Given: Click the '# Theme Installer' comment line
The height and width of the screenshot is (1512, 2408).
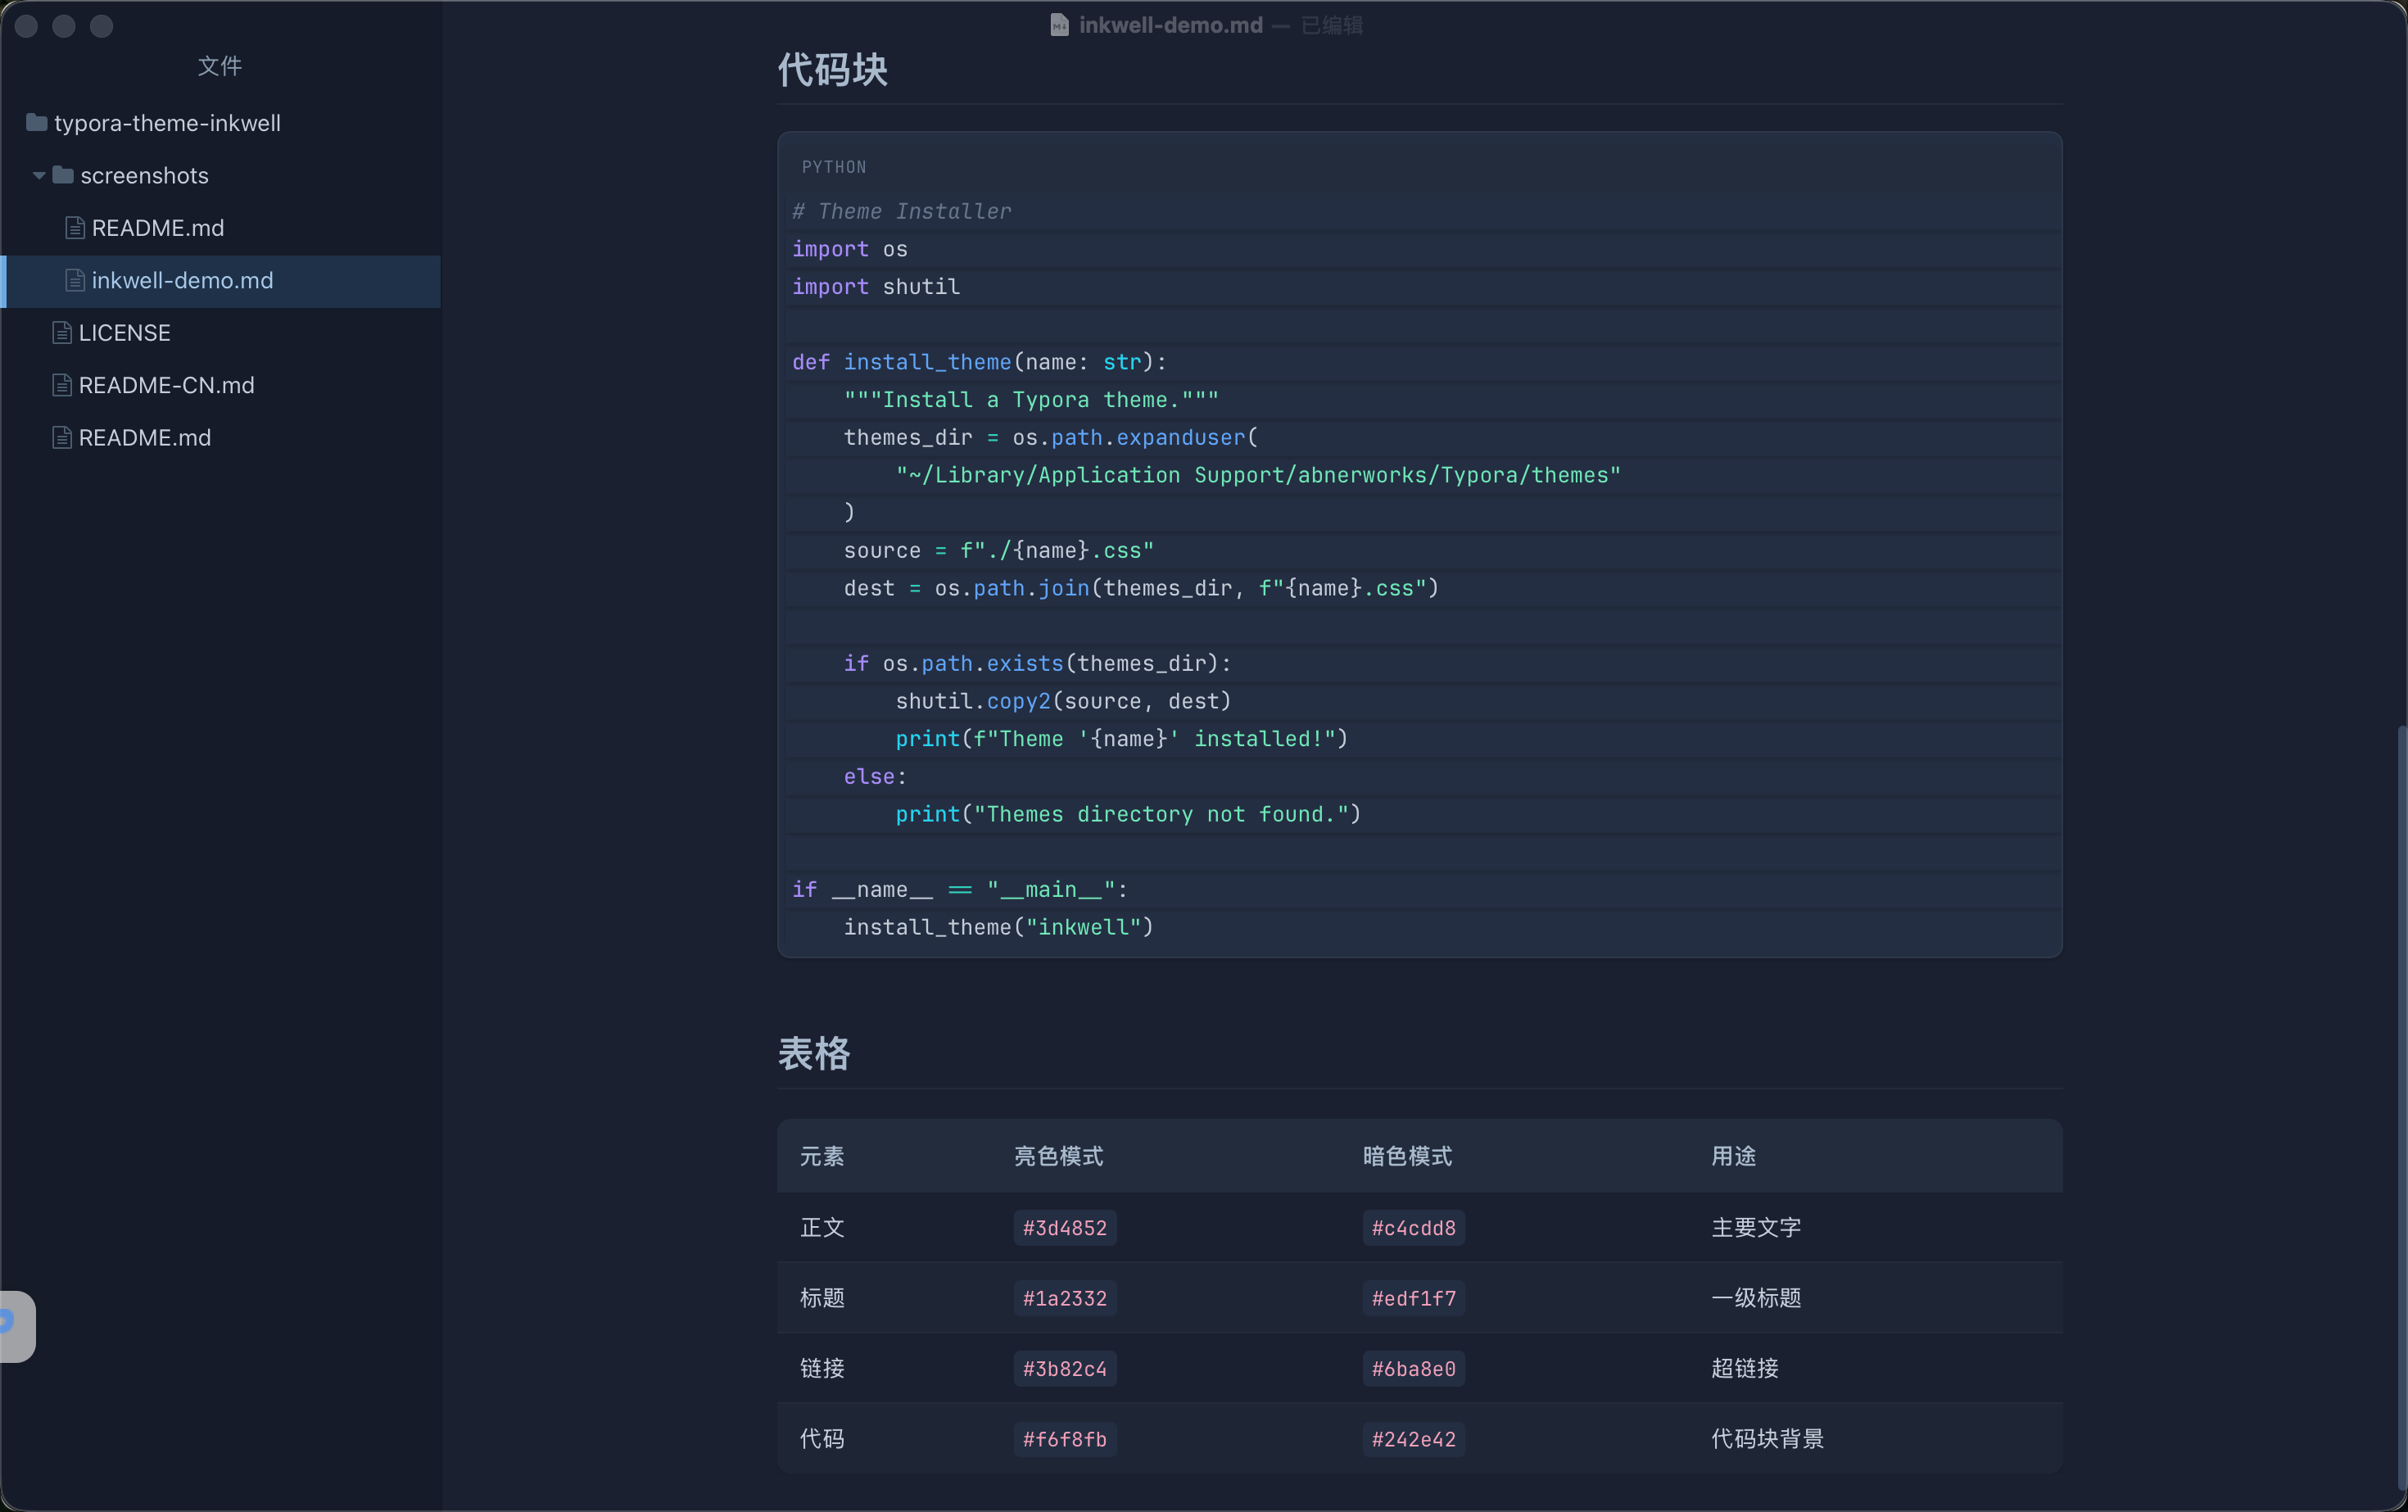Looking at the screenshot, I should pyautogui.click(x=902, y=211).
